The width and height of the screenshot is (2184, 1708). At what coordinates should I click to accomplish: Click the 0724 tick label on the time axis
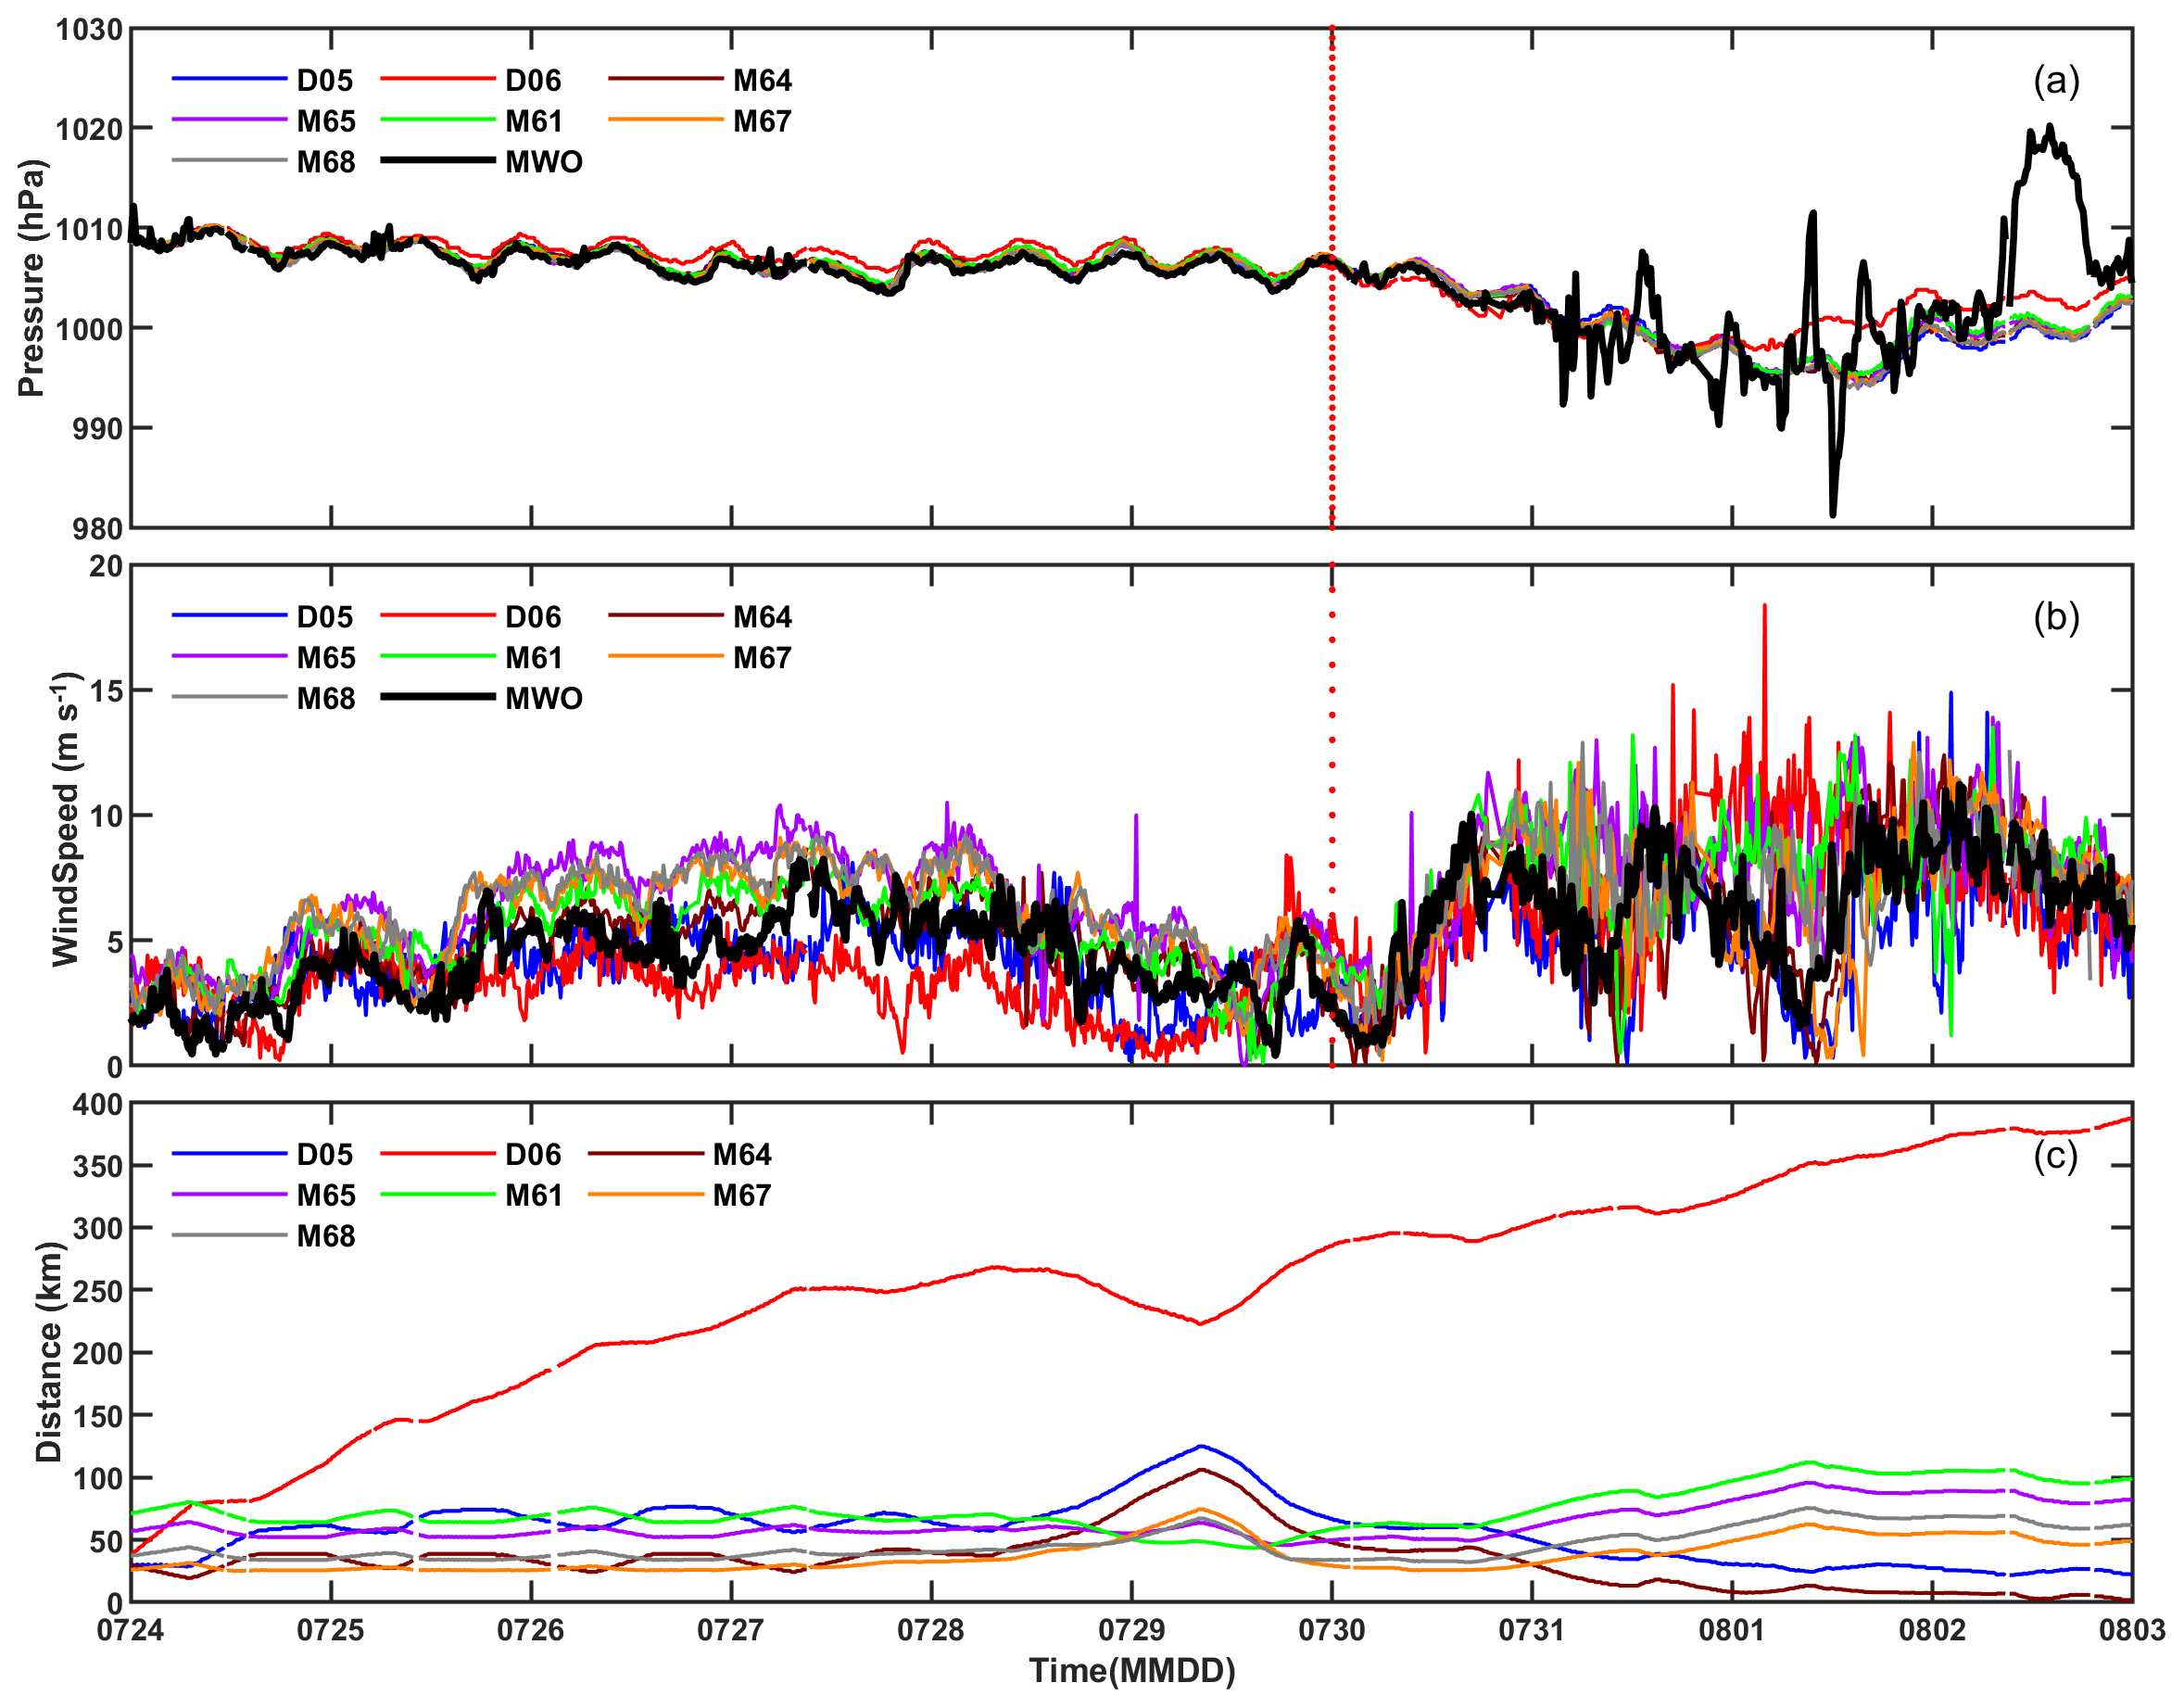tap(131, 1630)
